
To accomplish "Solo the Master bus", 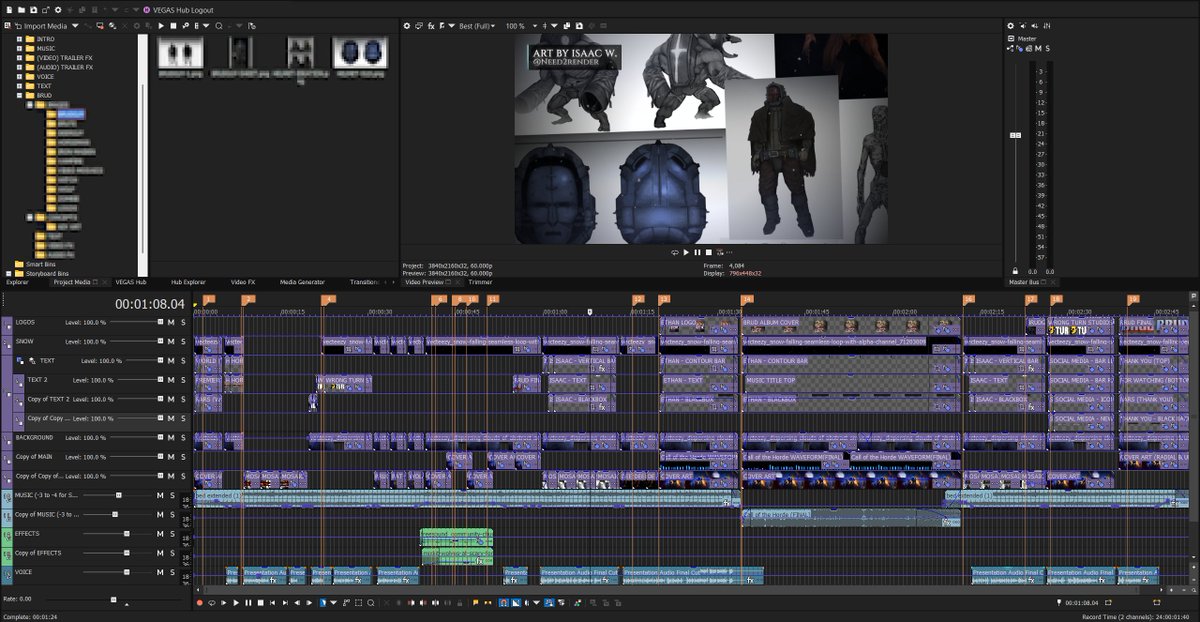I will point(1048,48).
